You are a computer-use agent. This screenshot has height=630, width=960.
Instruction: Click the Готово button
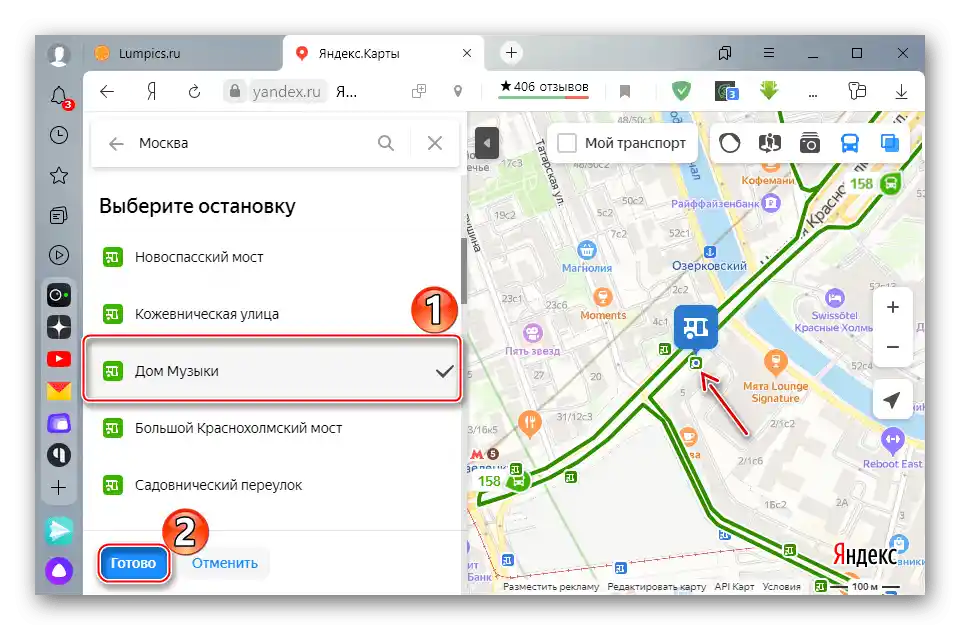pos(133,563)
